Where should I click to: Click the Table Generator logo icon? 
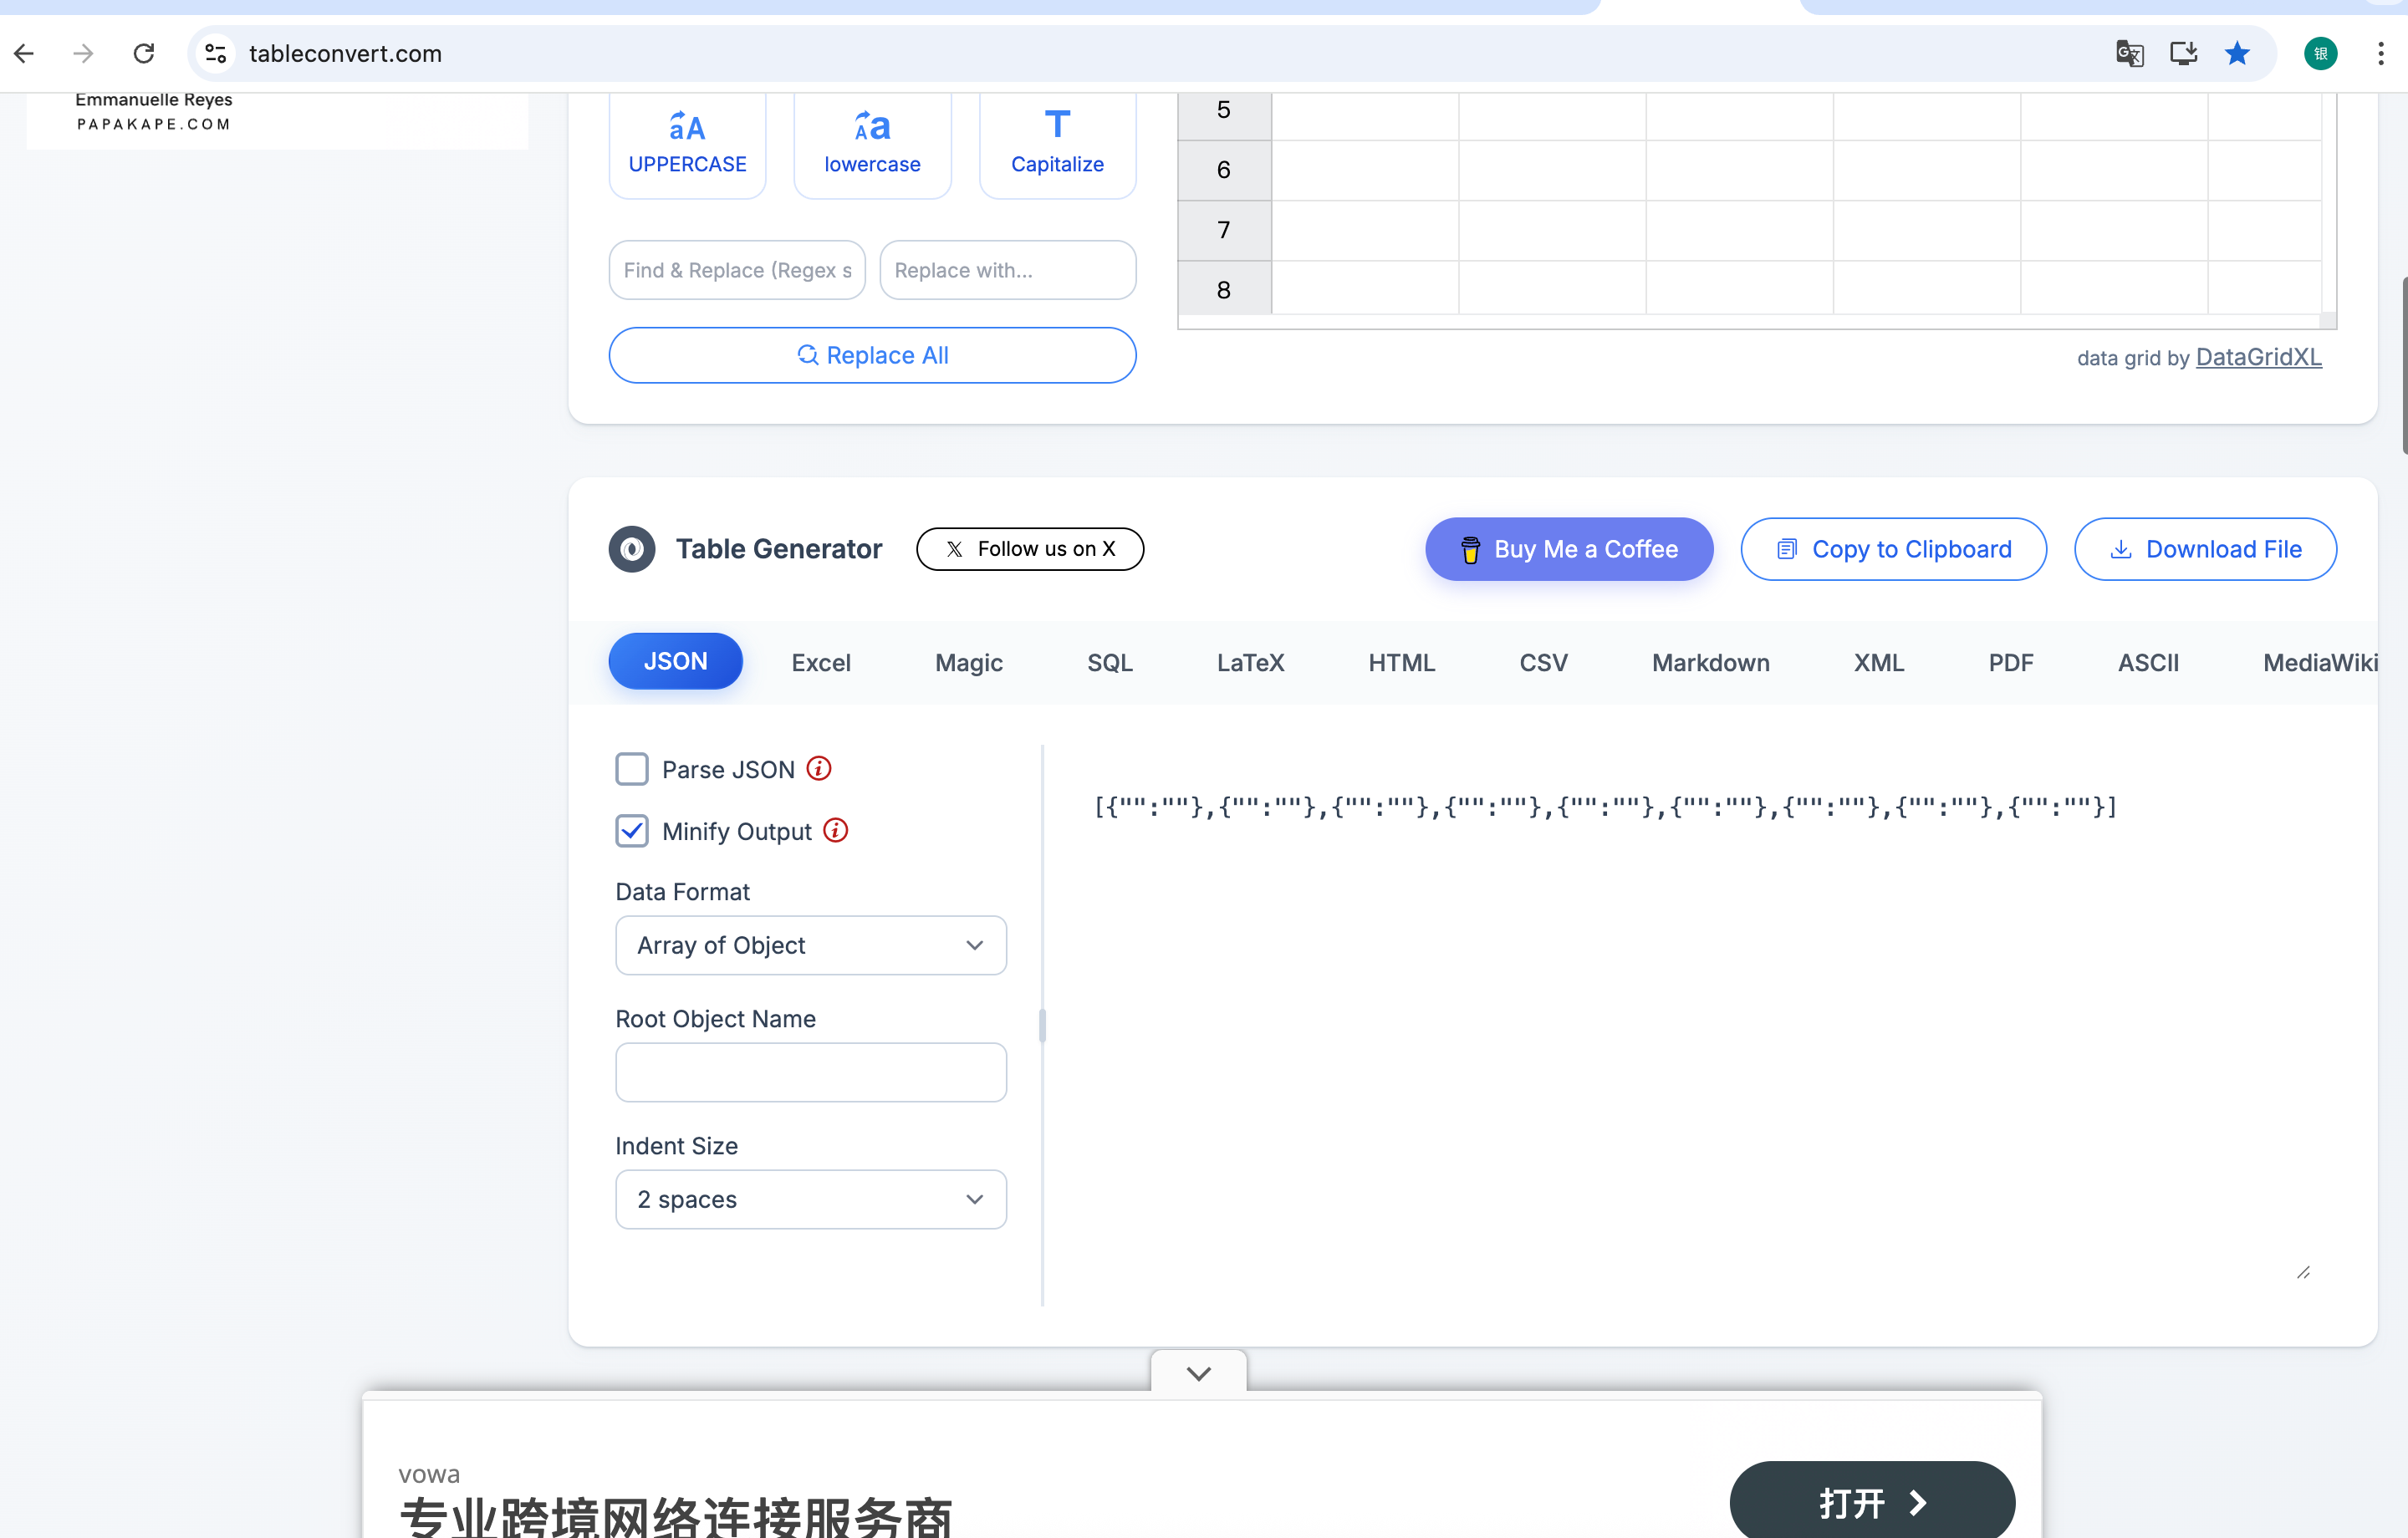click(x=632, y=549)
